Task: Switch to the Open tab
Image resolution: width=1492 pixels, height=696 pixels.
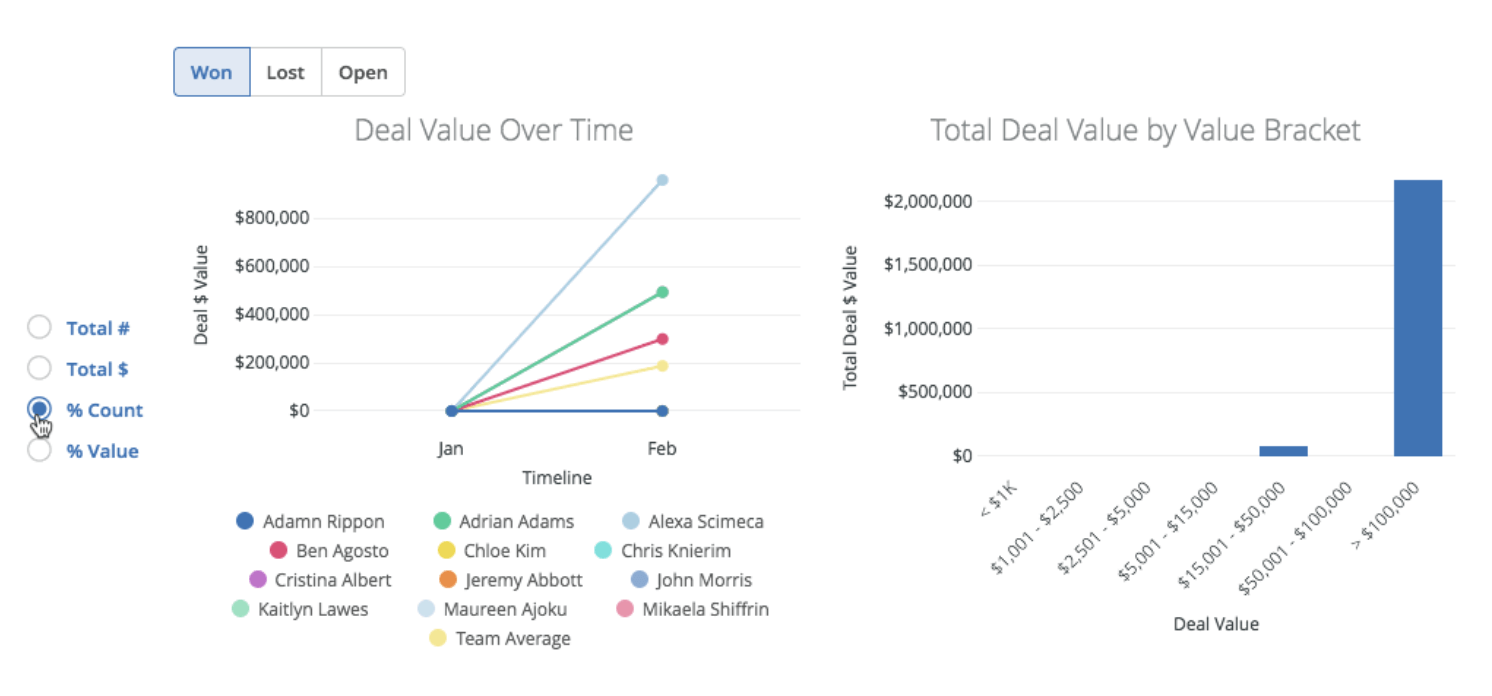Action: pyautogui.click(x=362, y=71)
